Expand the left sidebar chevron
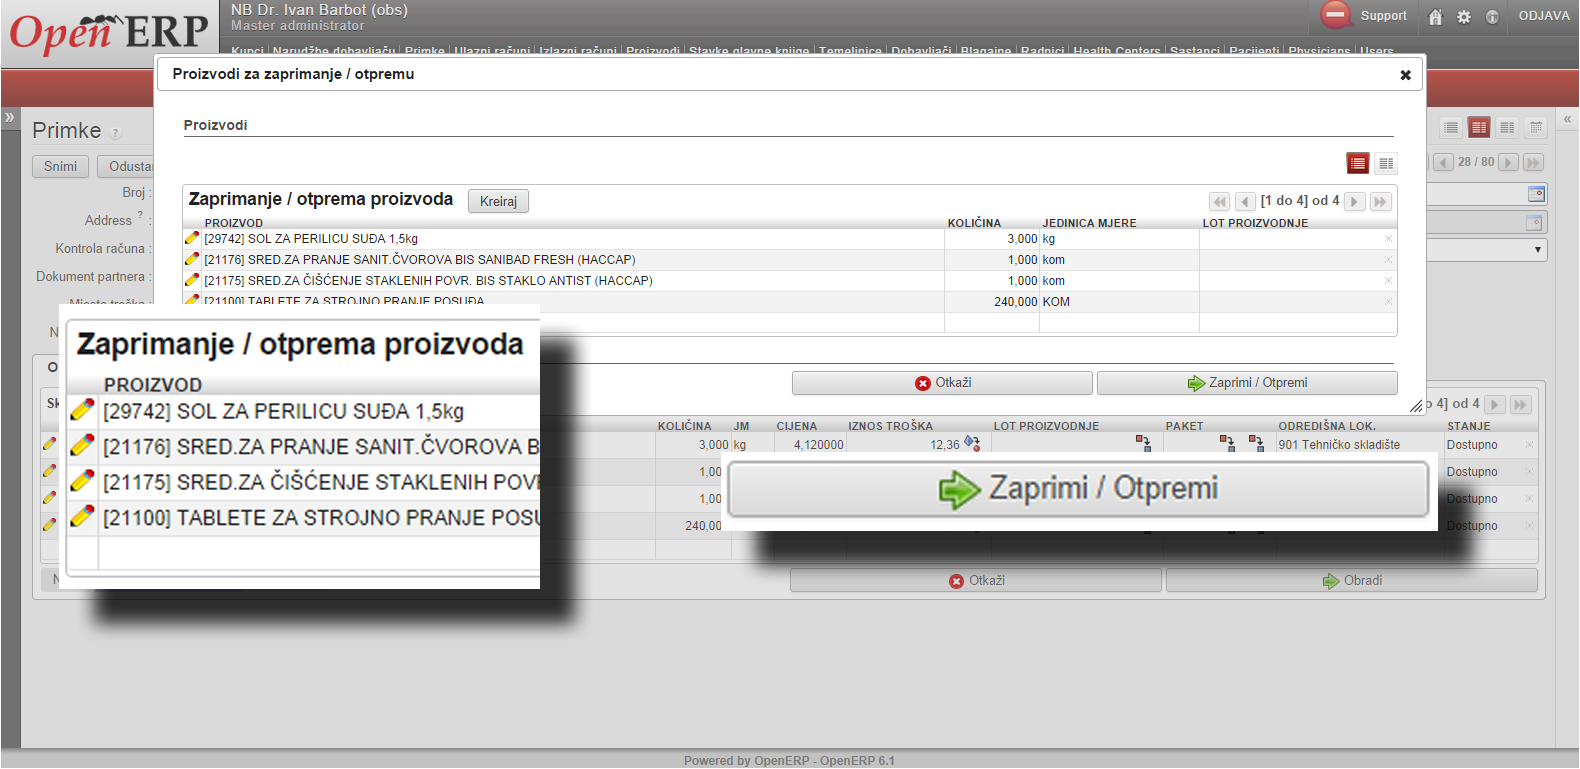 click(x=10, y=117)
